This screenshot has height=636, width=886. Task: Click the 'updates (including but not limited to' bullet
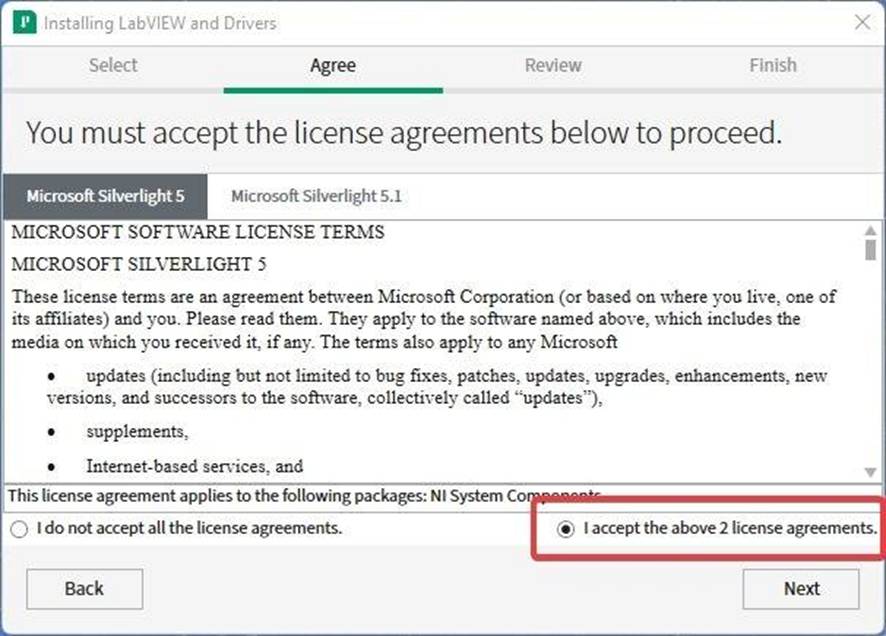tap(437, 387)
